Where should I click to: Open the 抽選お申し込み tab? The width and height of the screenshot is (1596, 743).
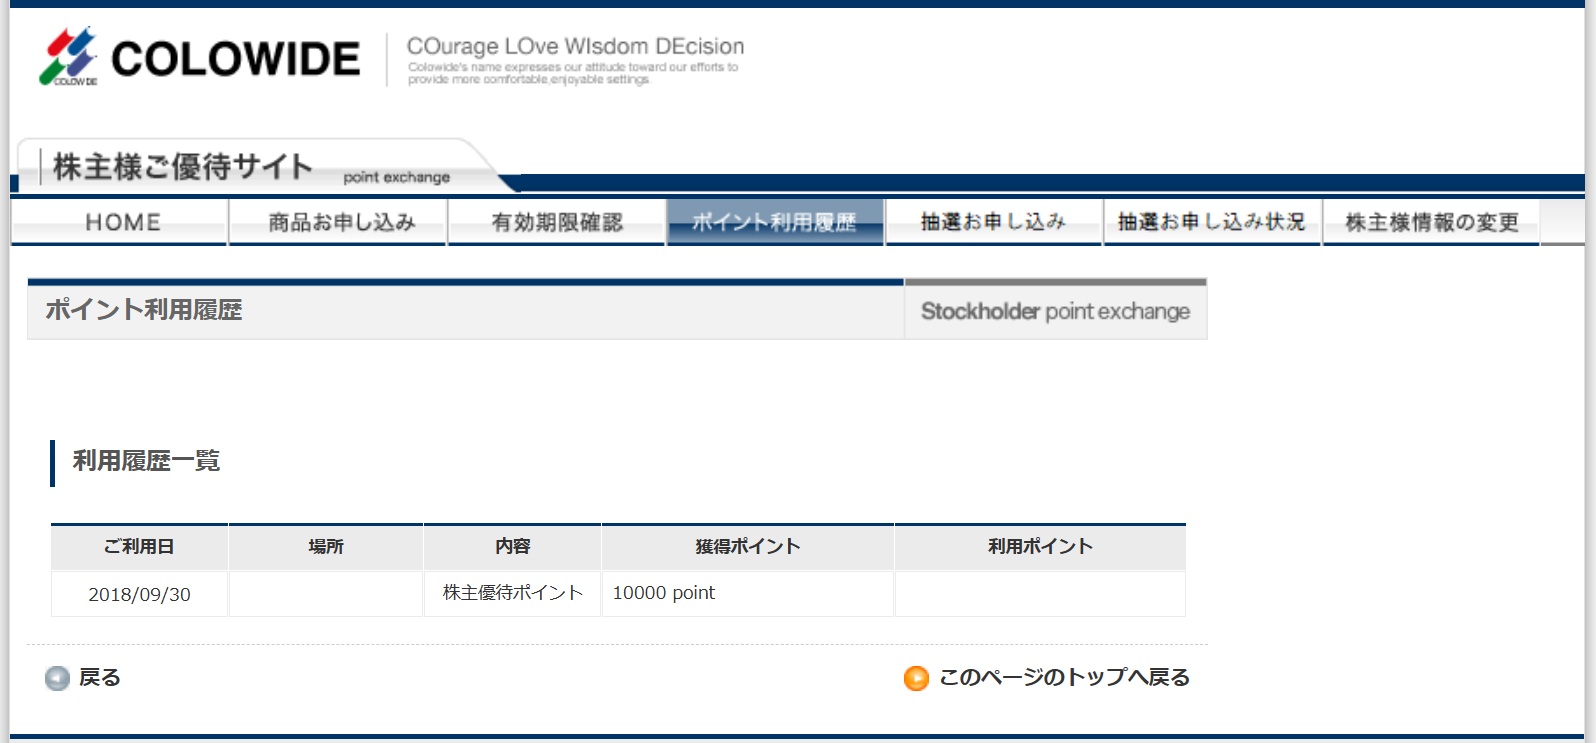coord(993,222)
